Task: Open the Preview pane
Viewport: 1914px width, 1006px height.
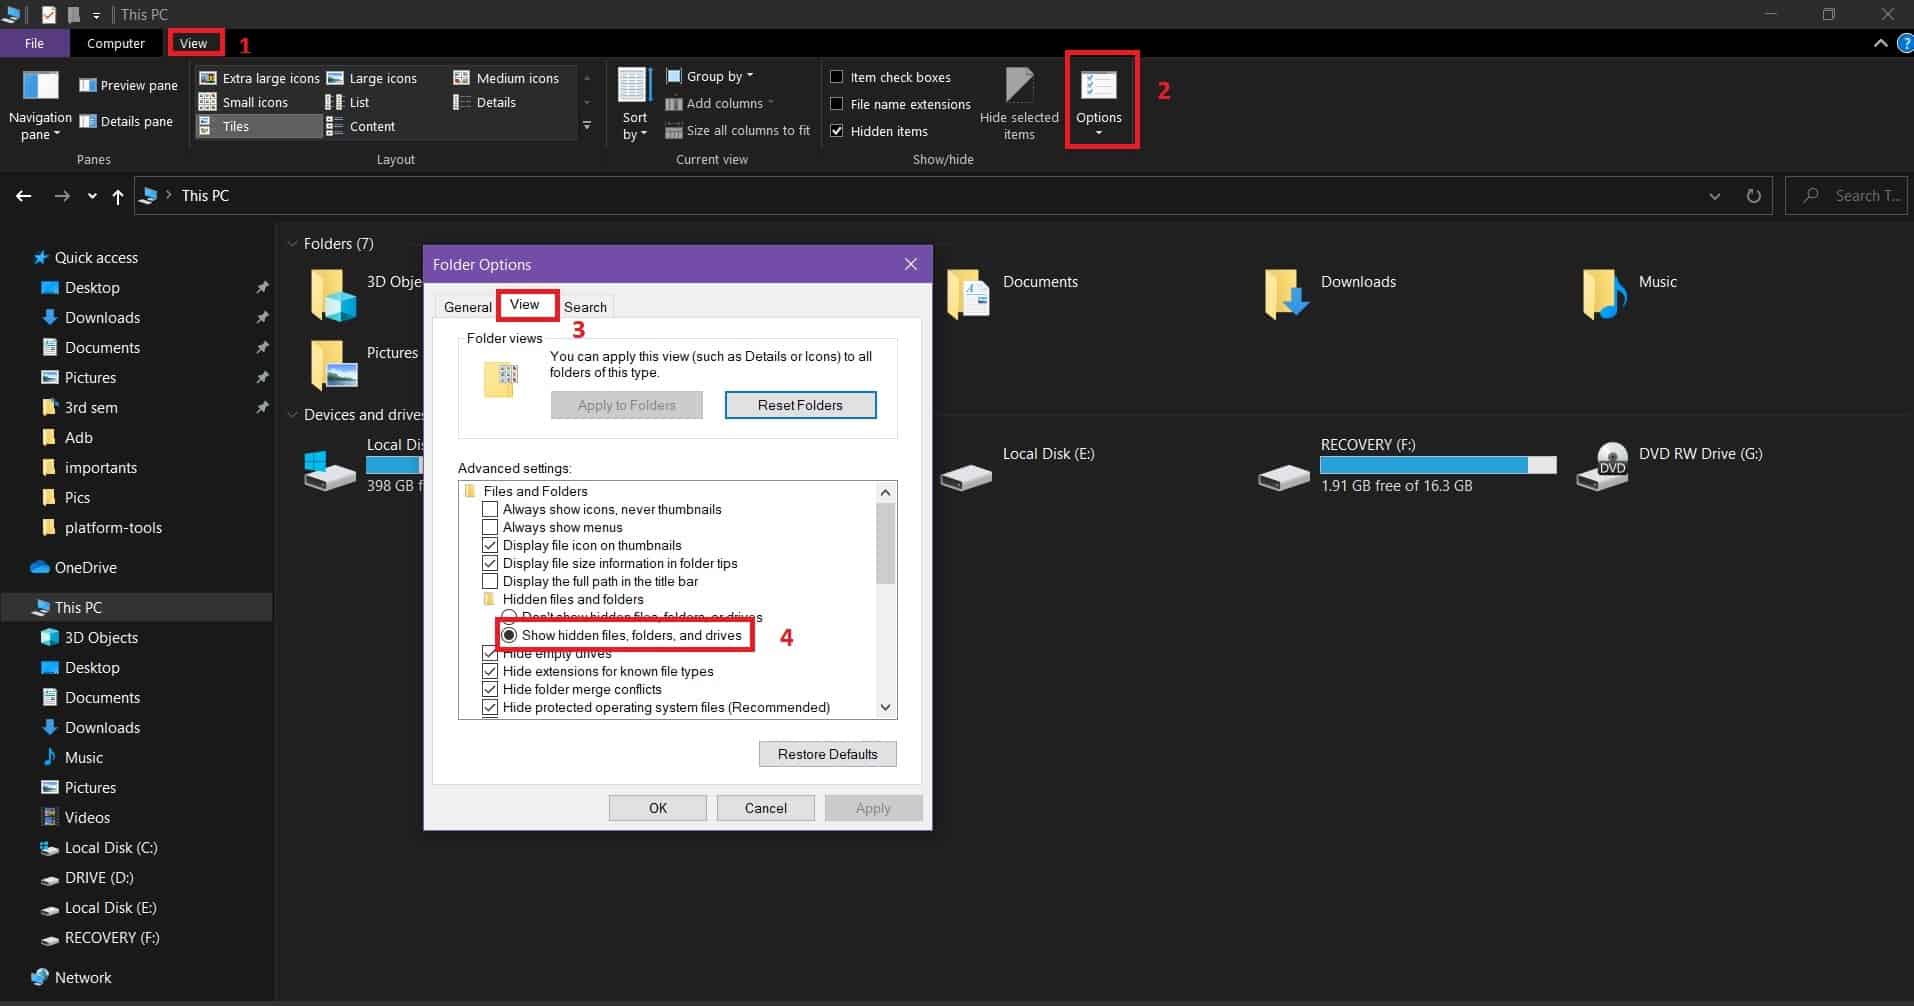Action: (x=127, y=85)
